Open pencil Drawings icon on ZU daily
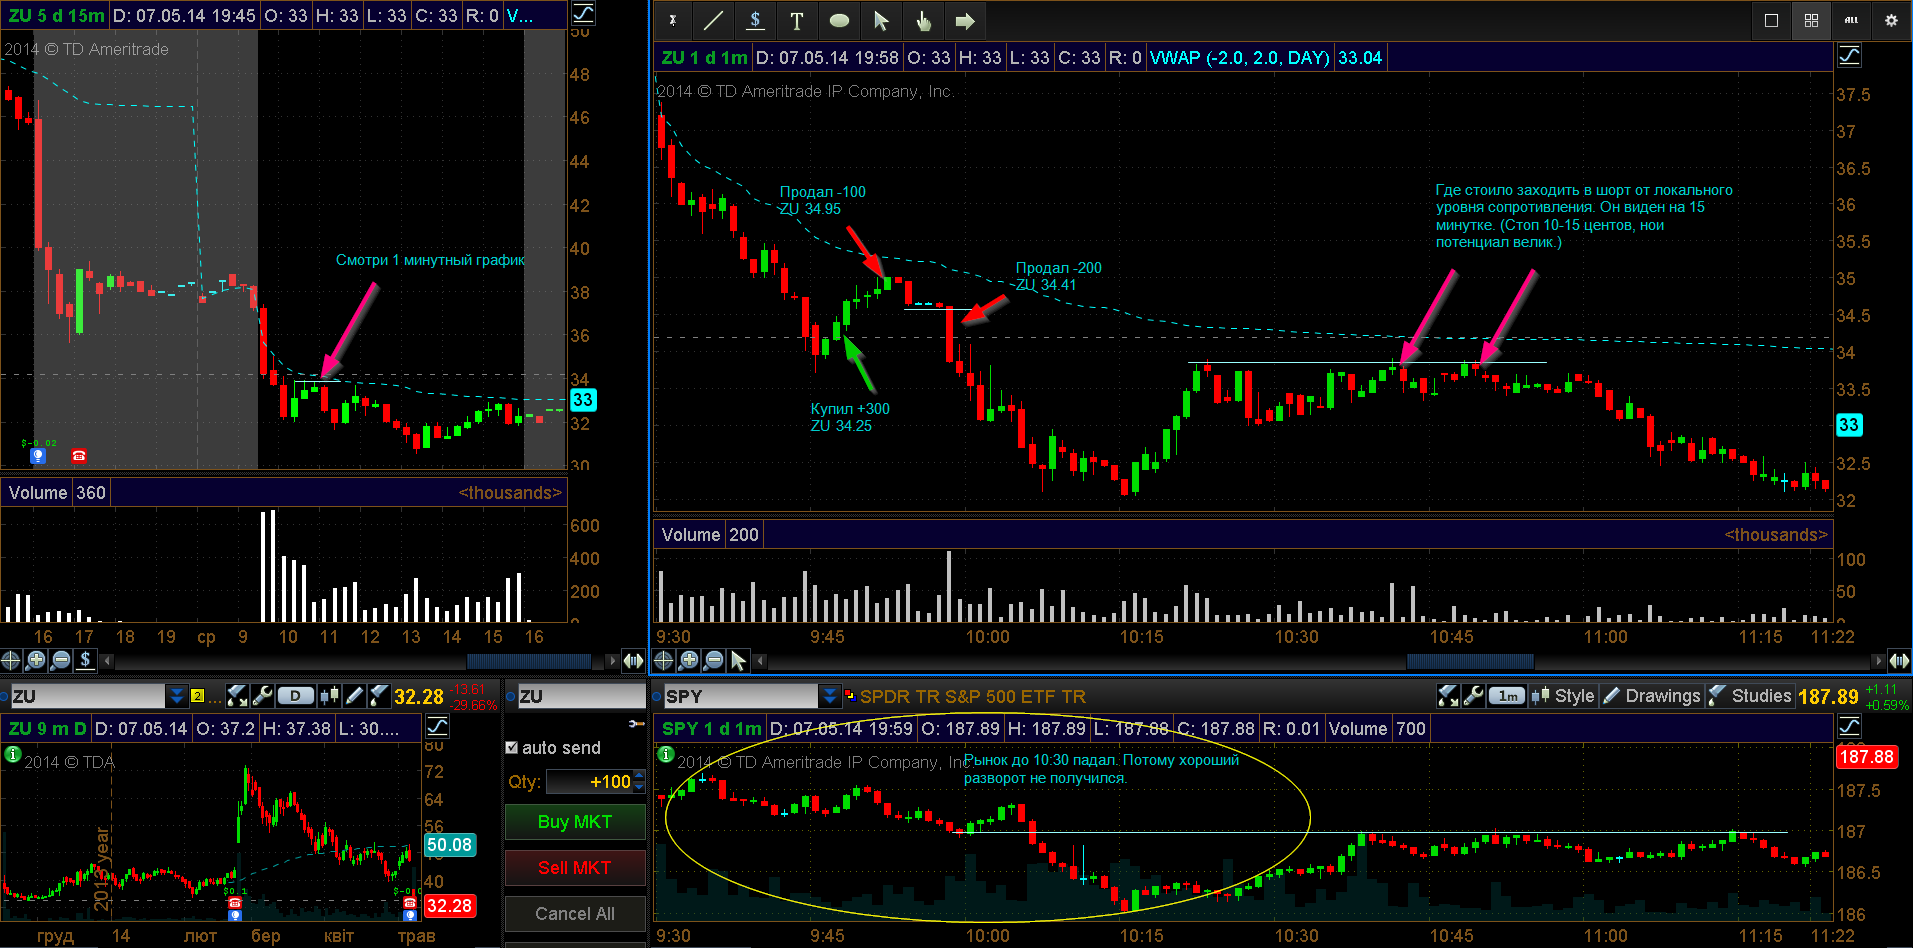 point(354,696)
